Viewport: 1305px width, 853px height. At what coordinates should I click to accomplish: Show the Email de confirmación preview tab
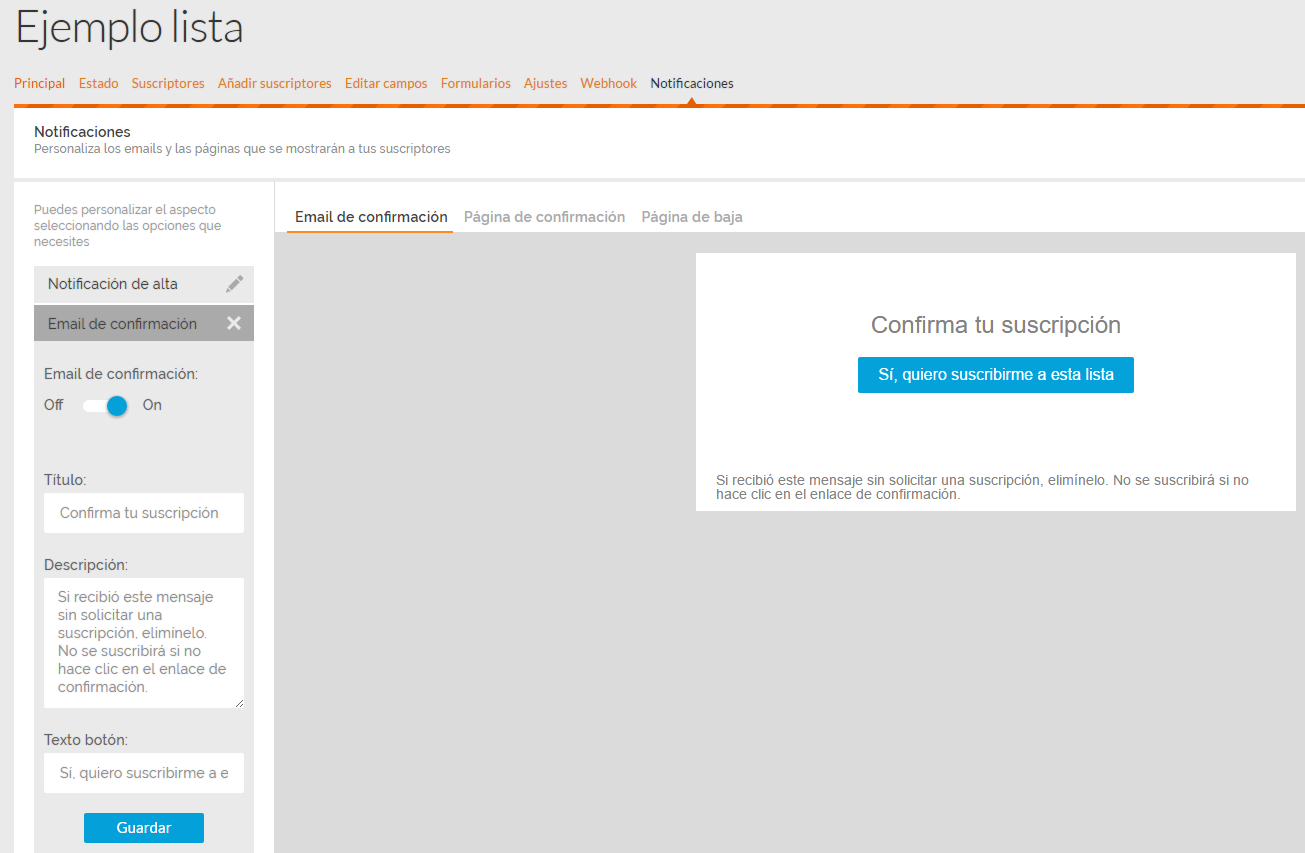pos(371,217)
